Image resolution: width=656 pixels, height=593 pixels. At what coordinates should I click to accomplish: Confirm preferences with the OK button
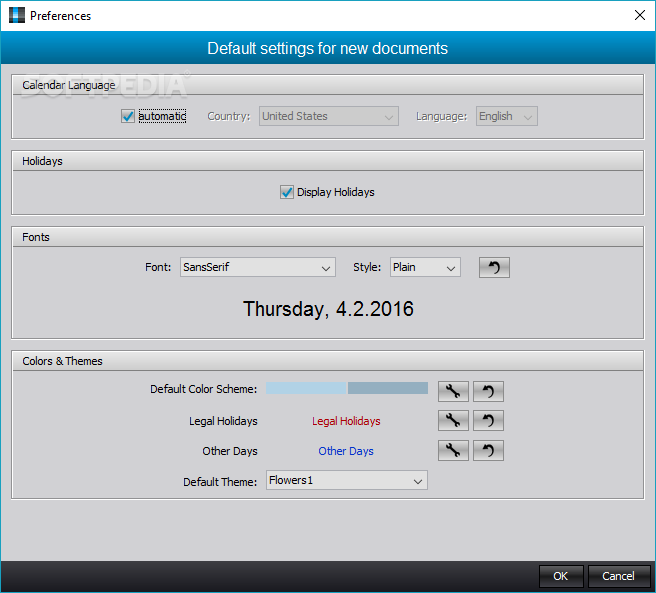(561, 576)
